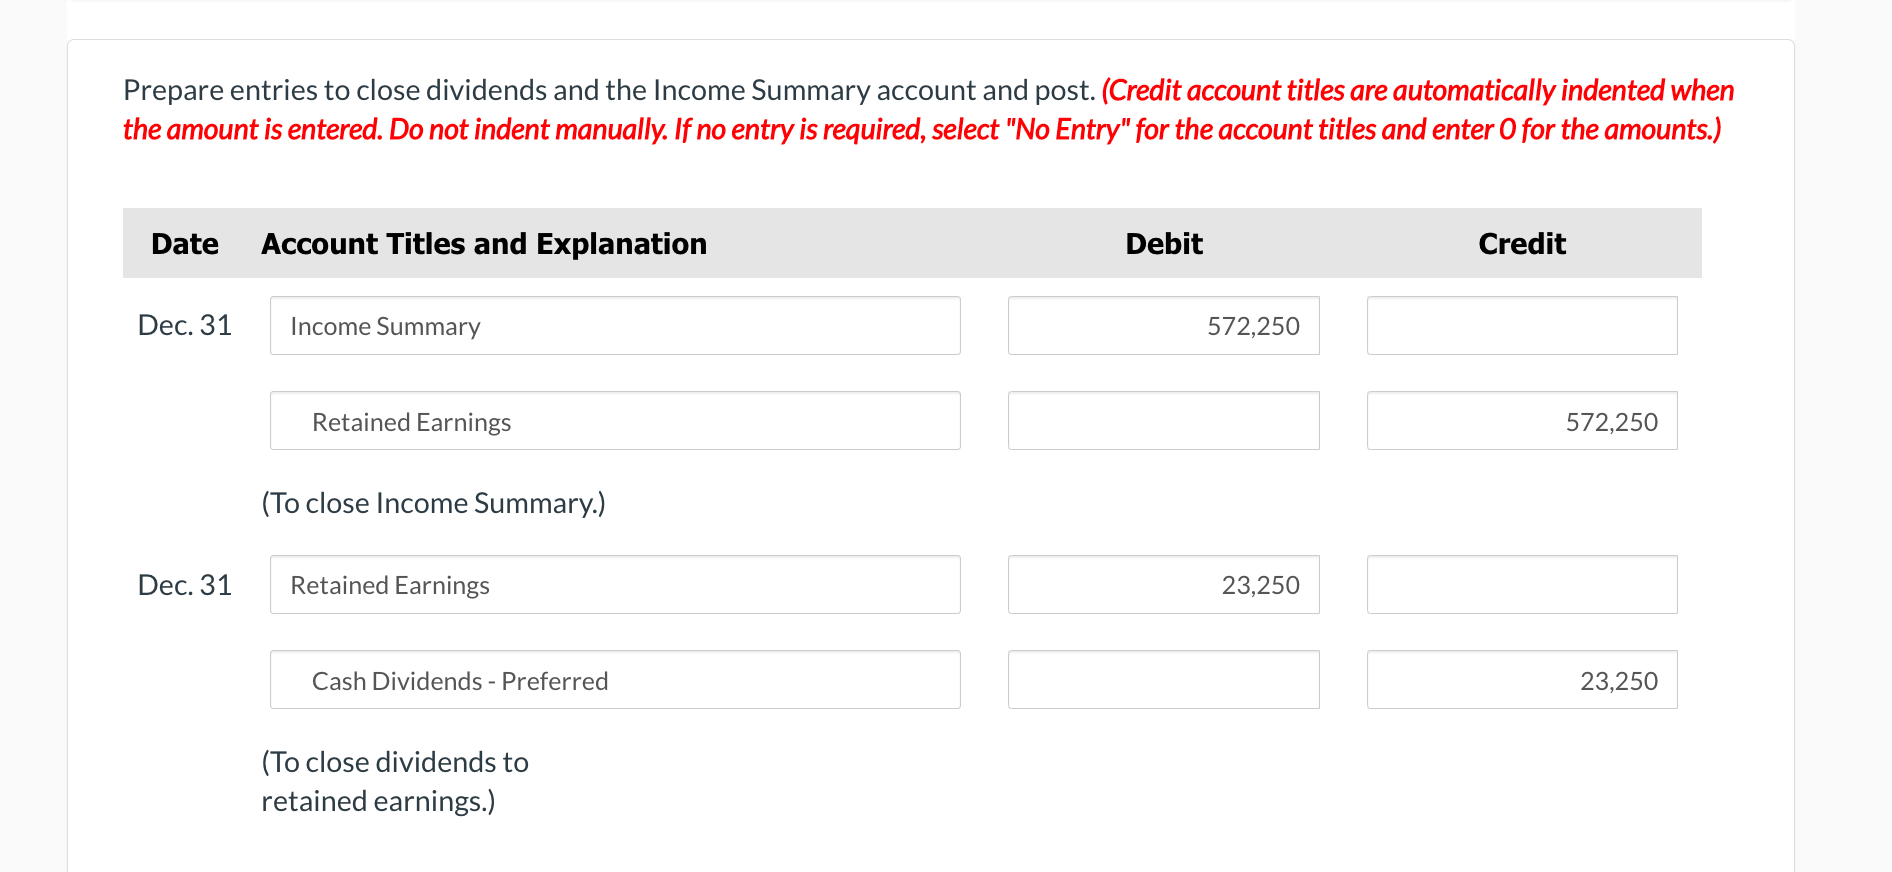
Task: Select the Credit column header
Action: point(1521,243)
